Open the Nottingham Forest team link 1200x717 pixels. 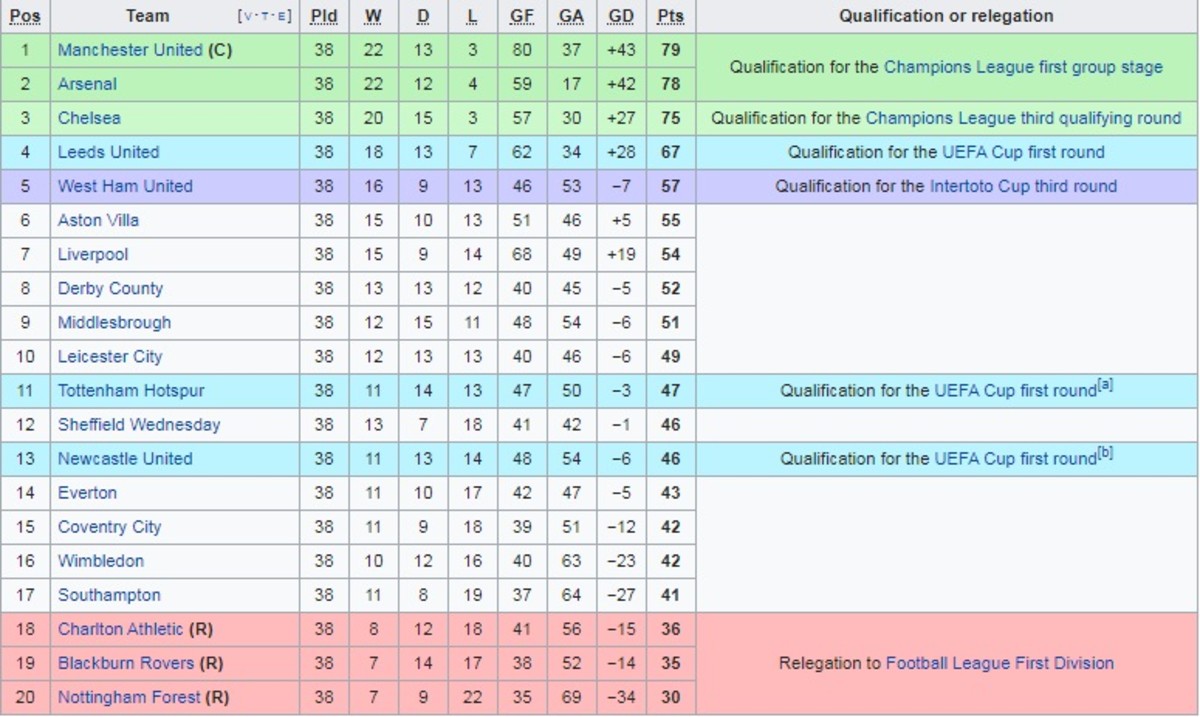pyautogui.click(x=129, y=697)
